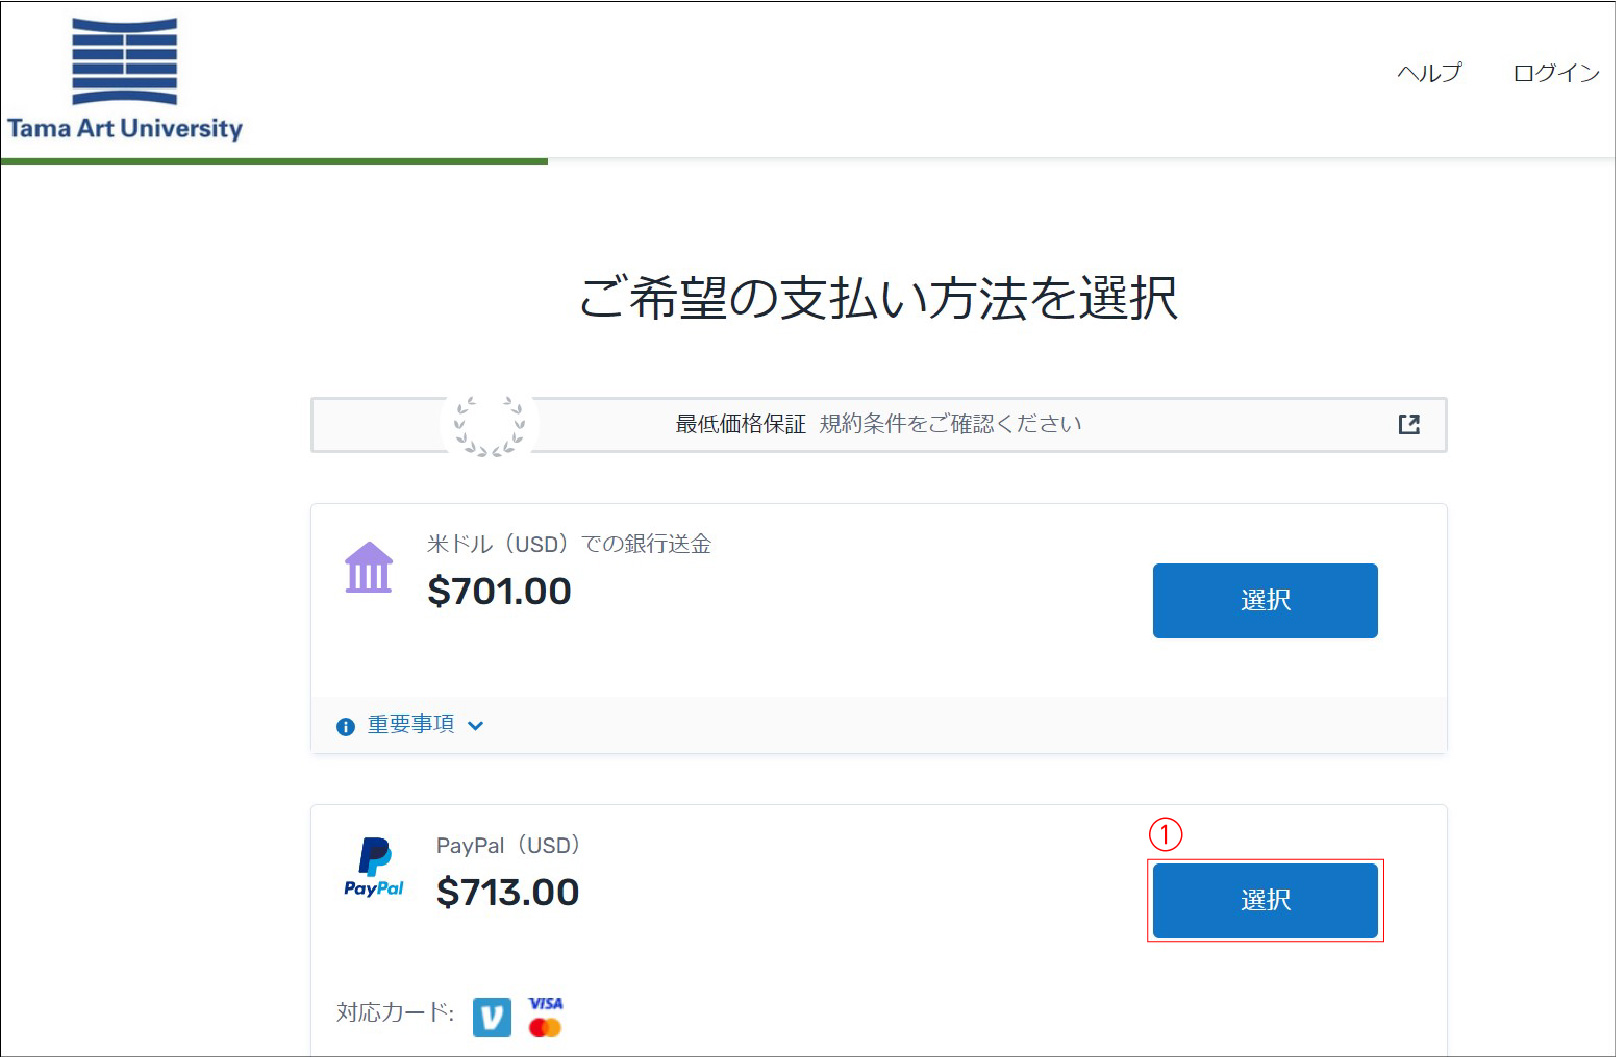Click the laurel wreath guarantee badge
Viewport: 1616px width, 1057px height.
coord(489,425)
